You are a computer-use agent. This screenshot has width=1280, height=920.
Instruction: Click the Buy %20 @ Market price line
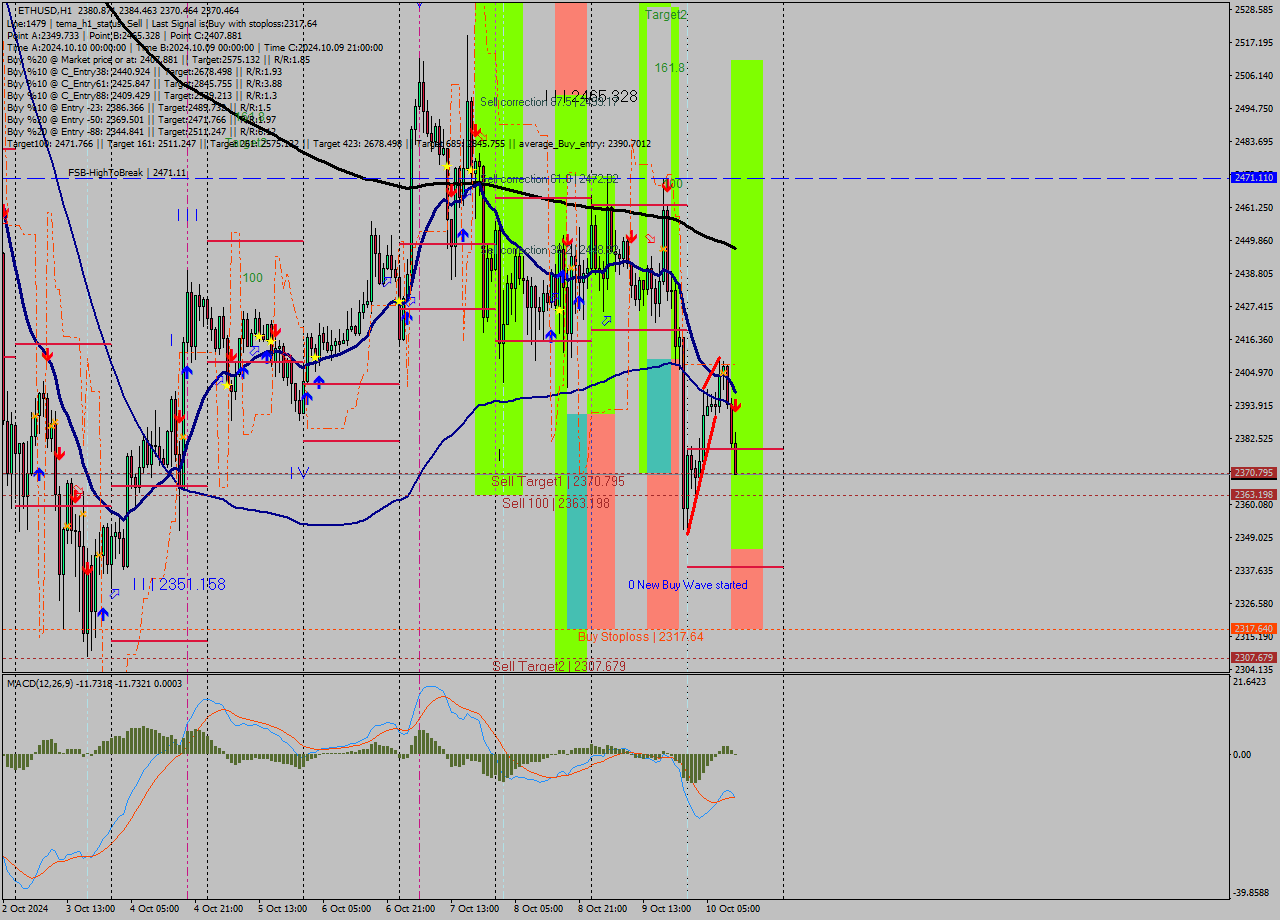[x=158, y=59]
